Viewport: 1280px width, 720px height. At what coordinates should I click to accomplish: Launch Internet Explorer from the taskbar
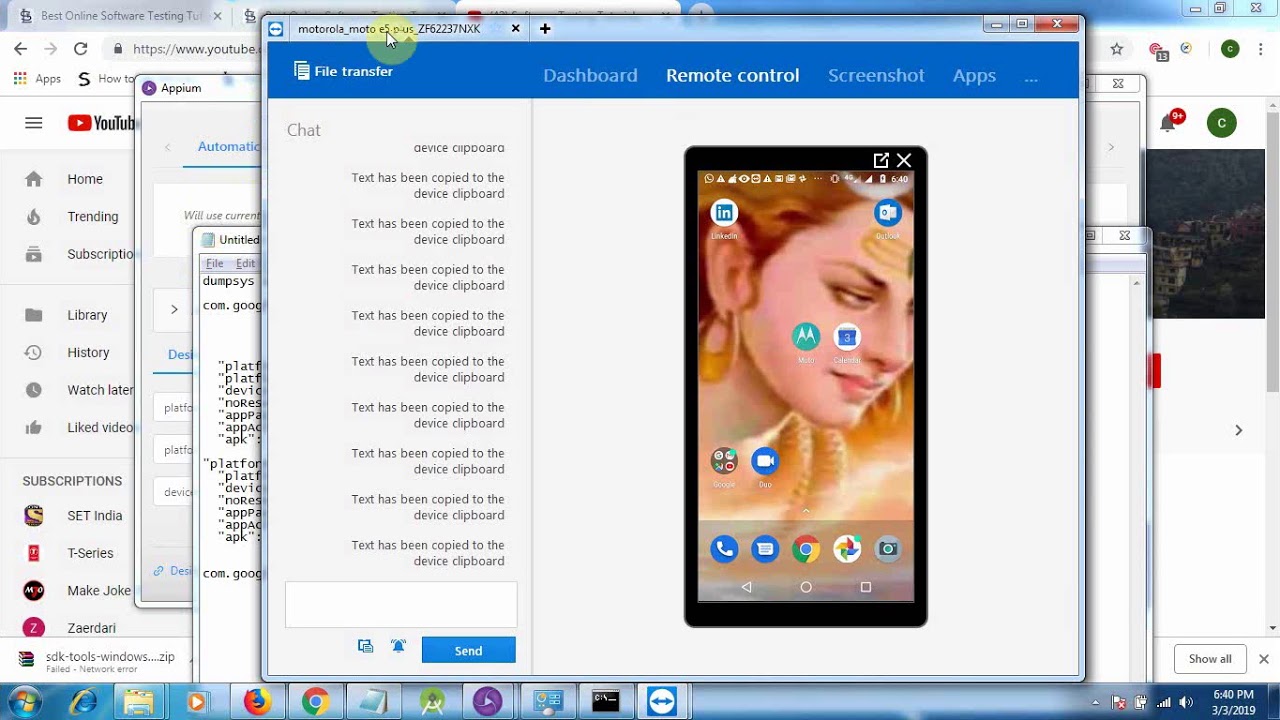(x=81, y=701)
